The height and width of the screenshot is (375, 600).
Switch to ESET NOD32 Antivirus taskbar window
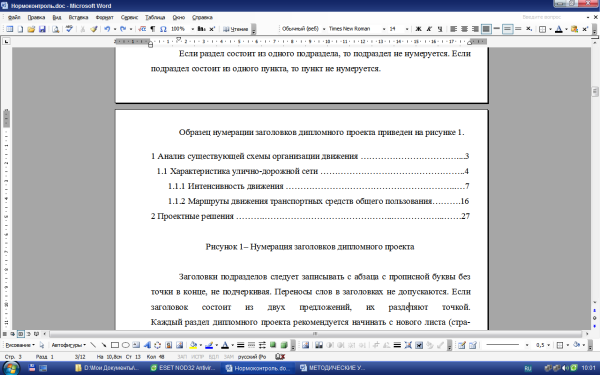pos(184,368)
